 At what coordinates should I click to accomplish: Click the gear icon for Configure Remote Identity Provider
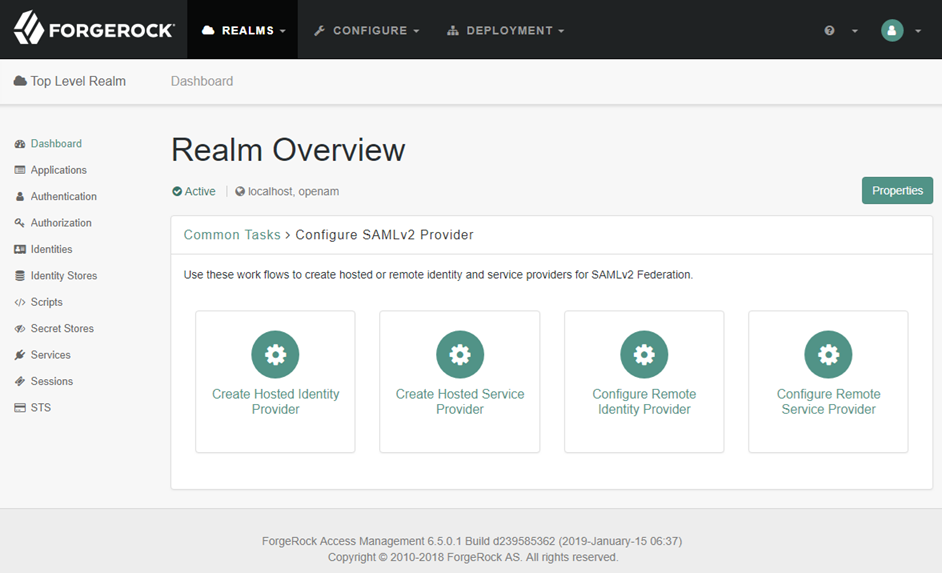pyautogui.click(x=644, y=354)
